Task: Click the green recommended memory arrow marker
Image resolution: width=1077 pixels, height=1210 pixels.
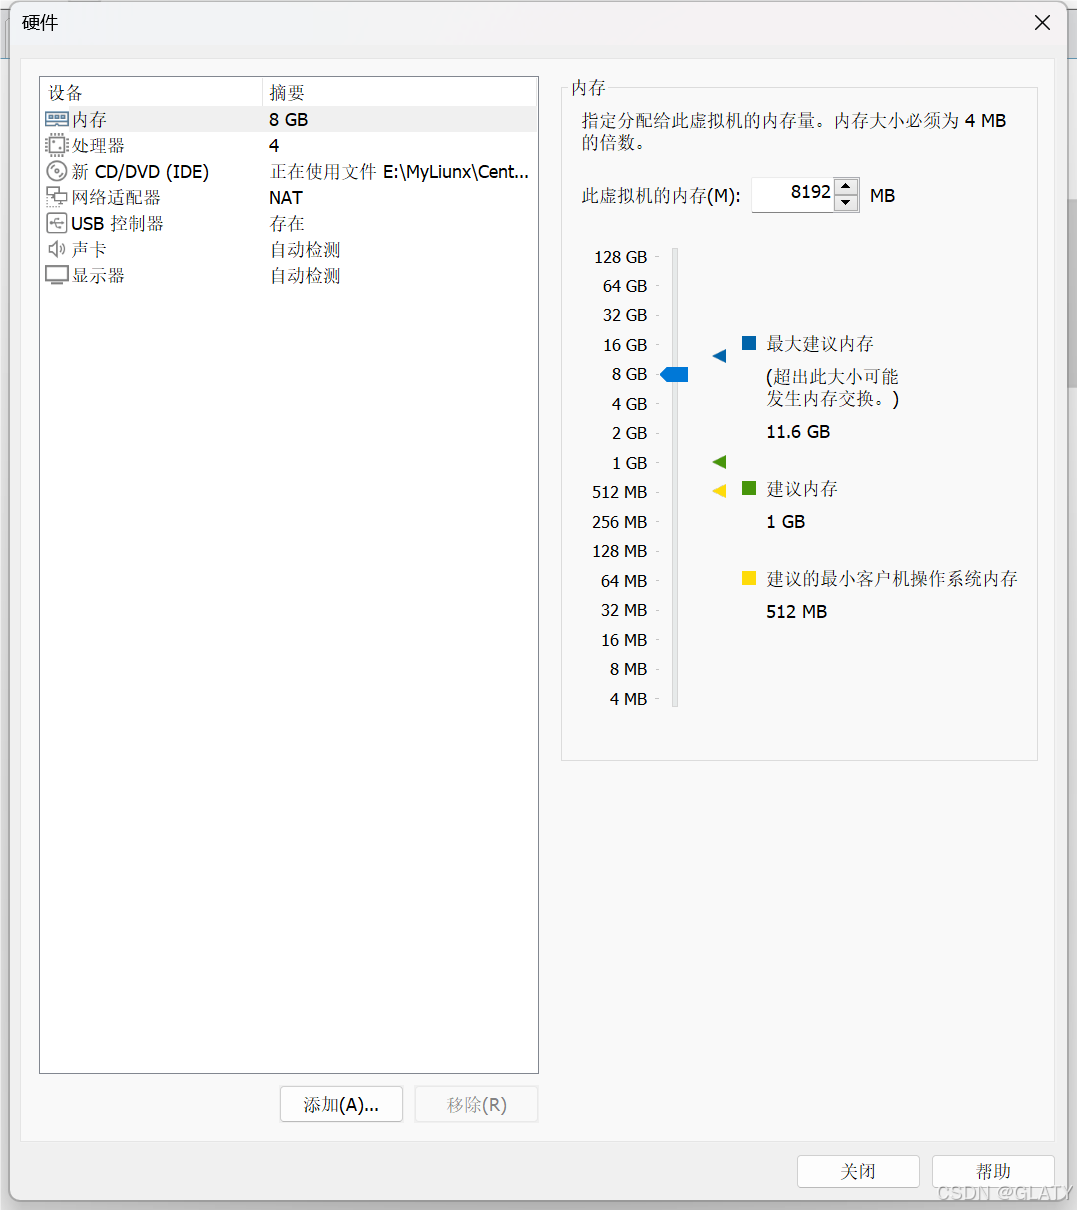Action: point(719,462)
